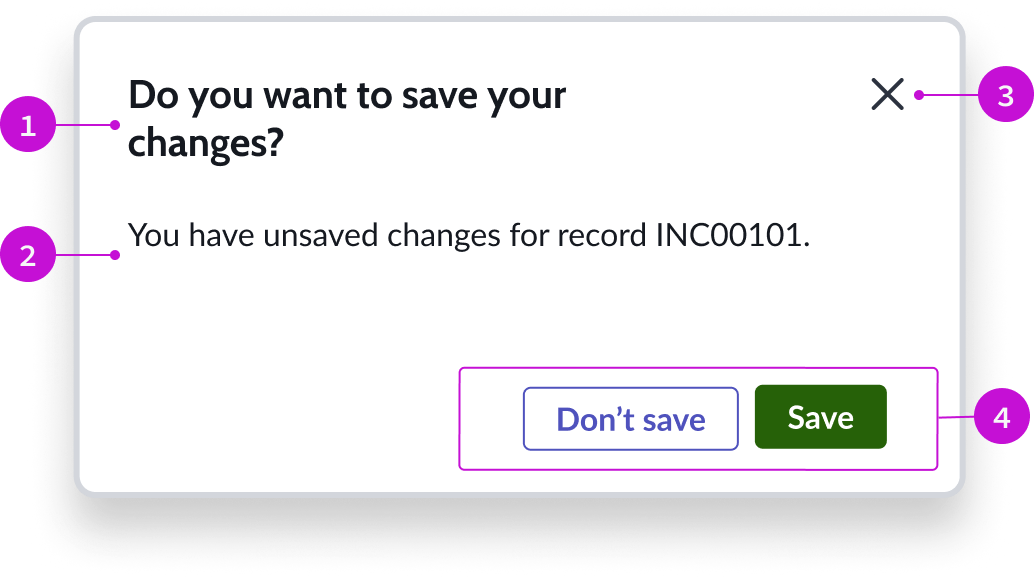Click the word "changes?" in the heading
1034x578 pixels.
point(206,144)
